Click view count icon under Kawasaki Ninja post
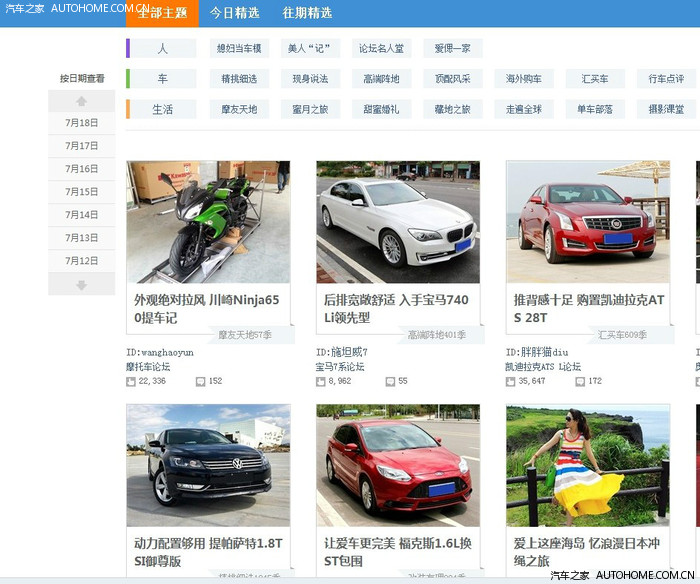 click(131, 381)
